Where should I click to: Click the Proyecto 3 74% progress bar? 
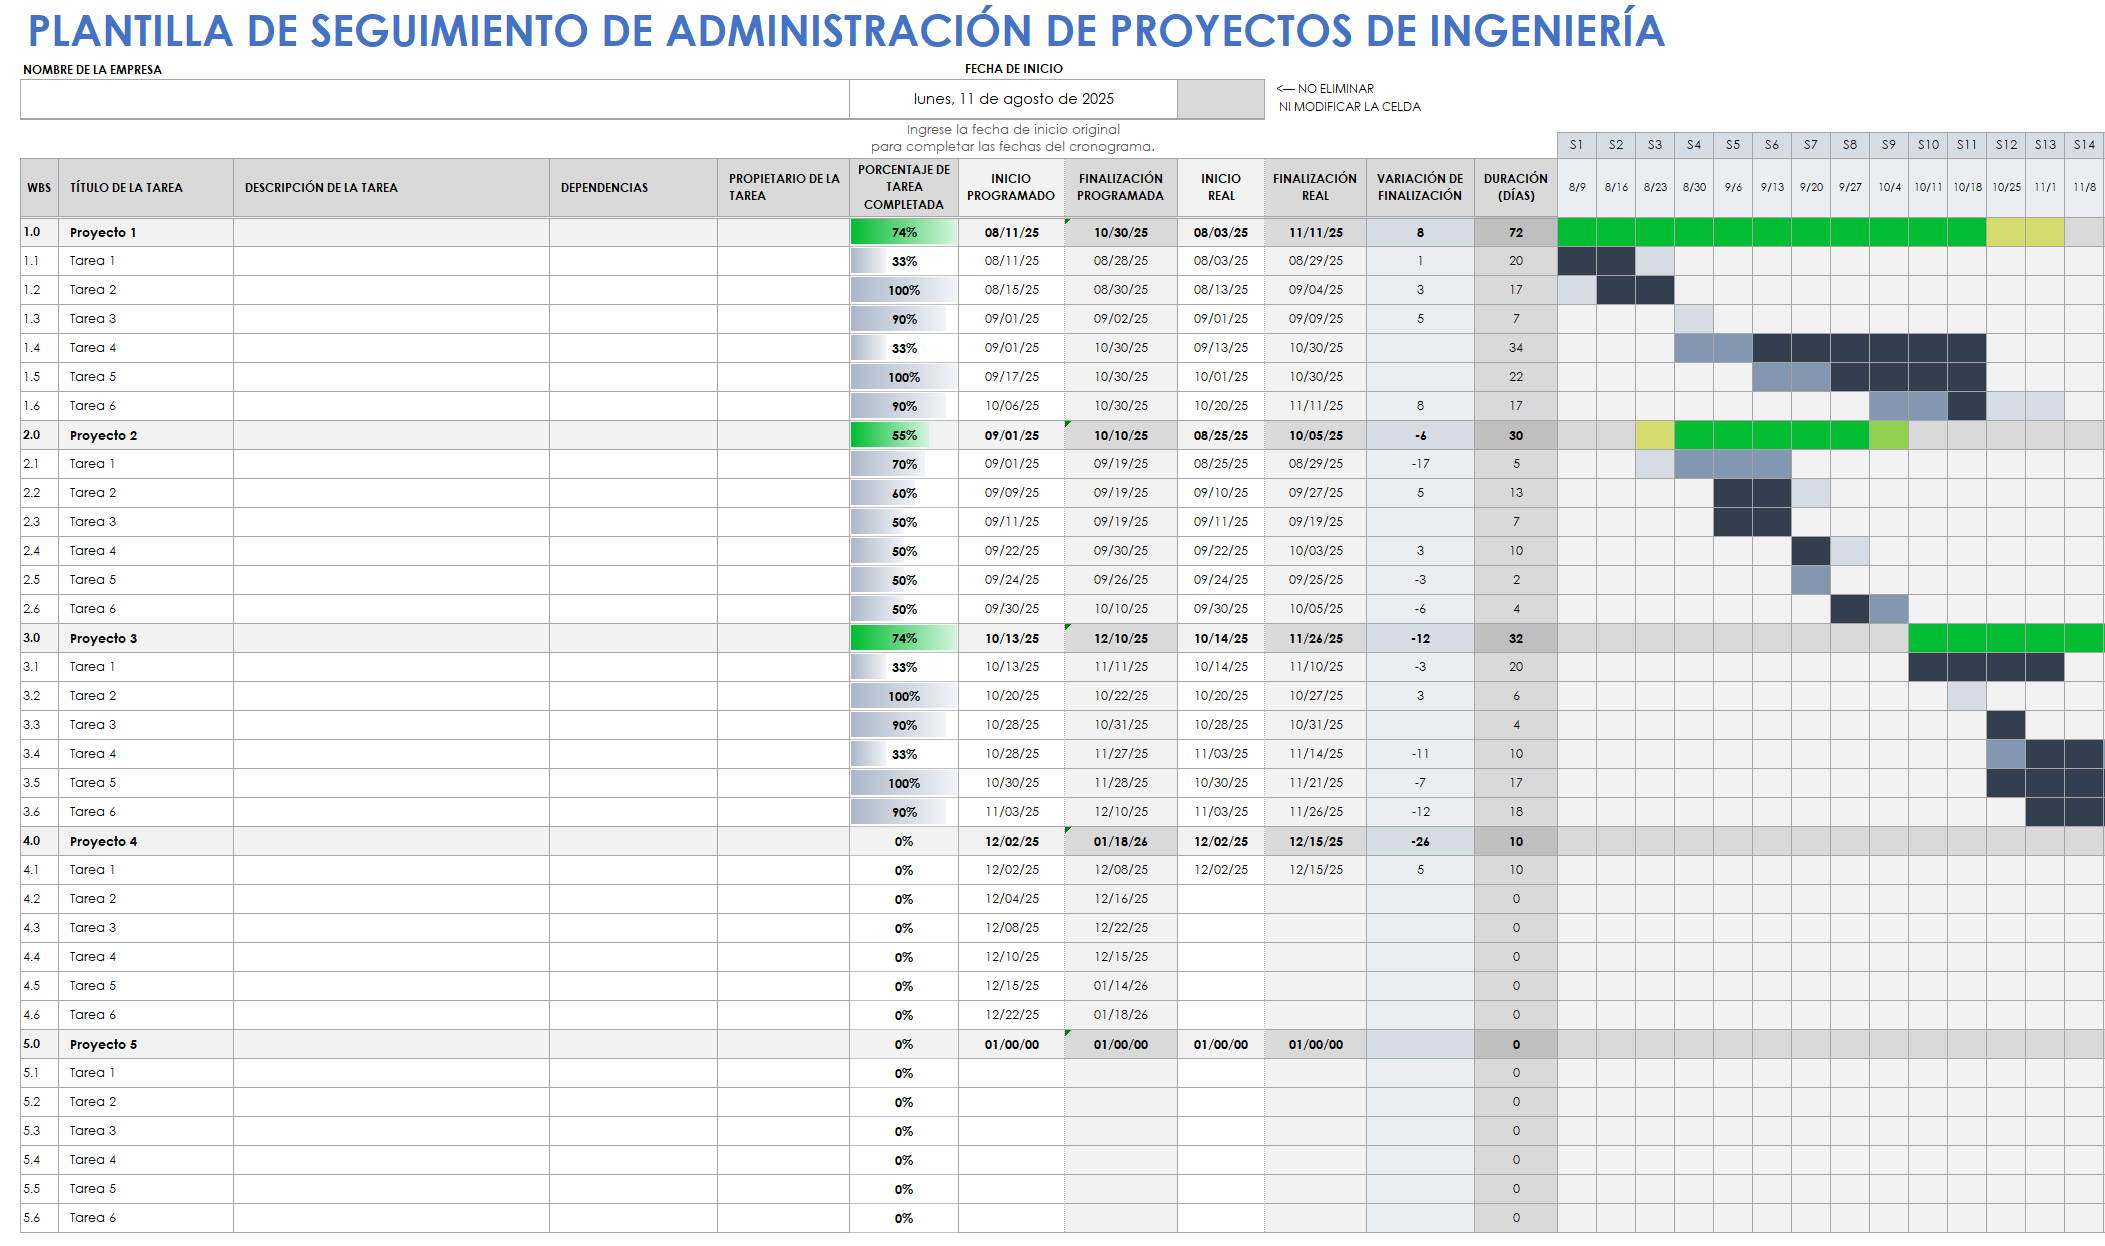[904, 638]
